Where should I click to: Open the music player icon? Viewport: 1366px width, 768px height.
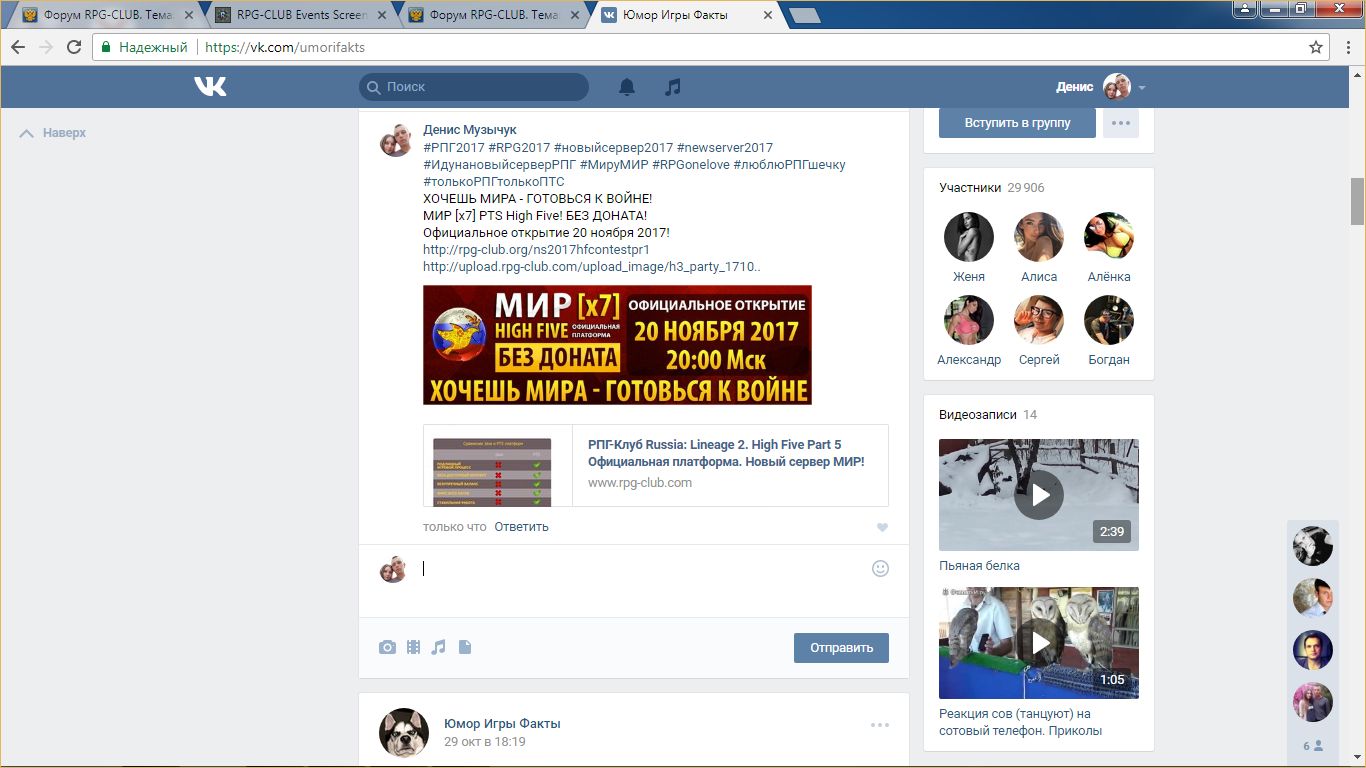click(673, 87)
